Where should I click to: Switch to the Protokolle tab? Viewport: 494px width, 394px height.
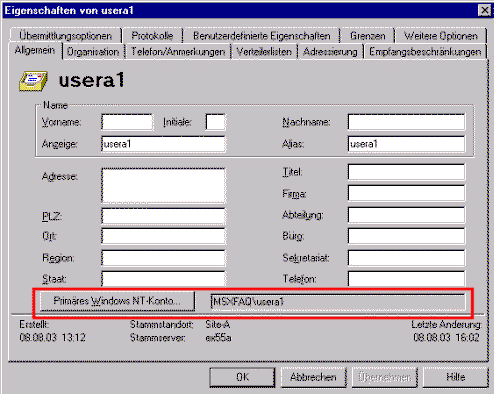pos(152,36)
